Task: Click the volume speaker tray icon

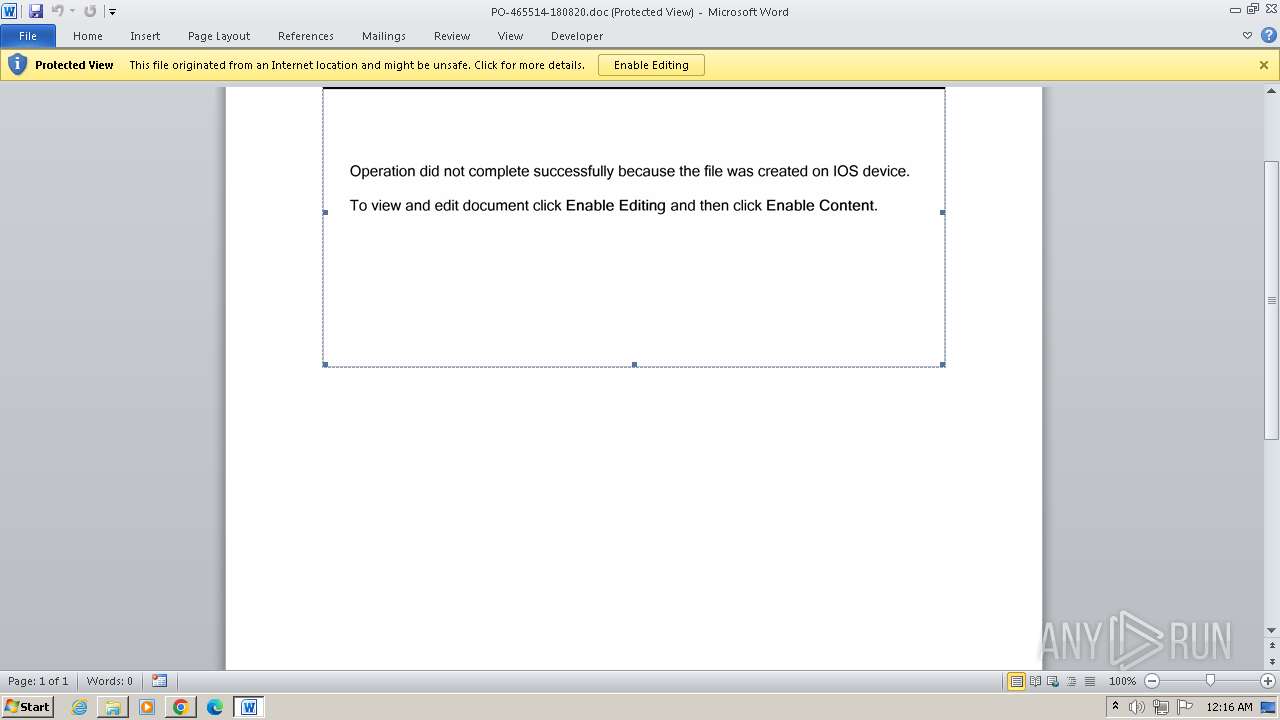Action: [x=1137, y=707]
